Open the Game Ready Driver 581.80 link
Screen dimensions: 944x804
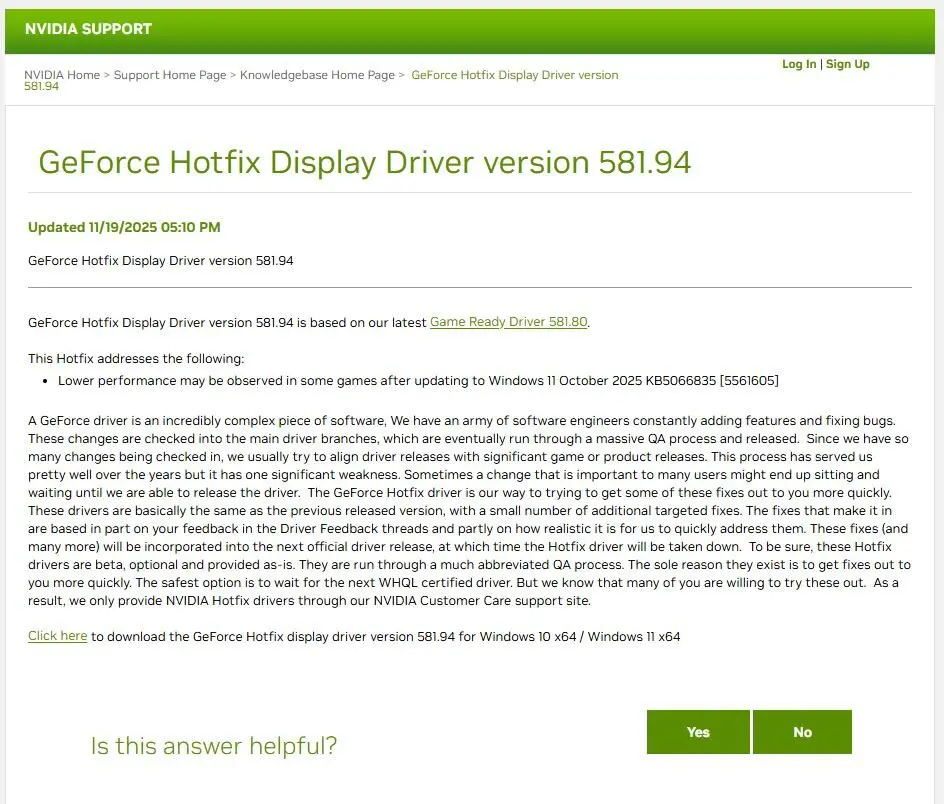[508, 322]
